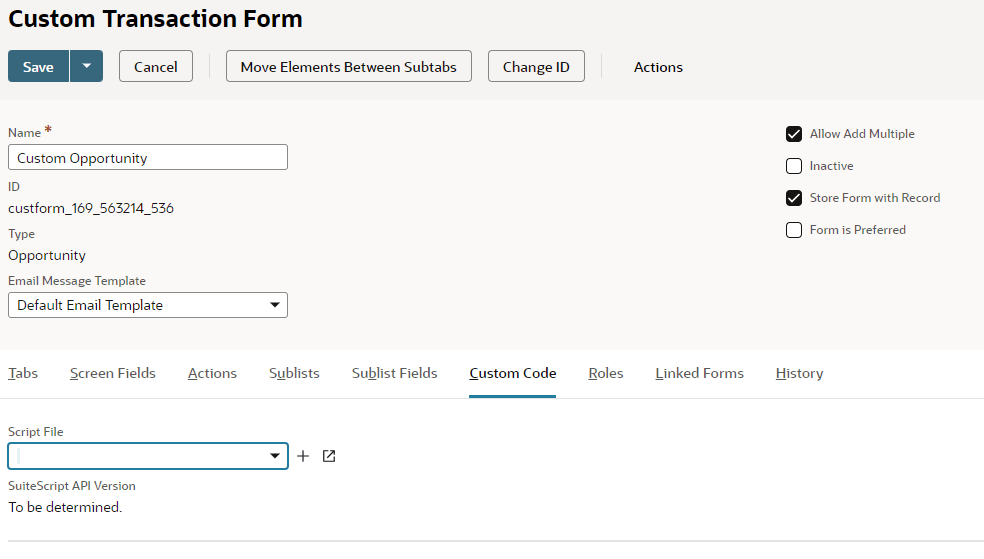Image resolution: width=984 pixels, height=559 pixels.
Task: Switch to the Tabs subtab
Action: coord(23,373)
